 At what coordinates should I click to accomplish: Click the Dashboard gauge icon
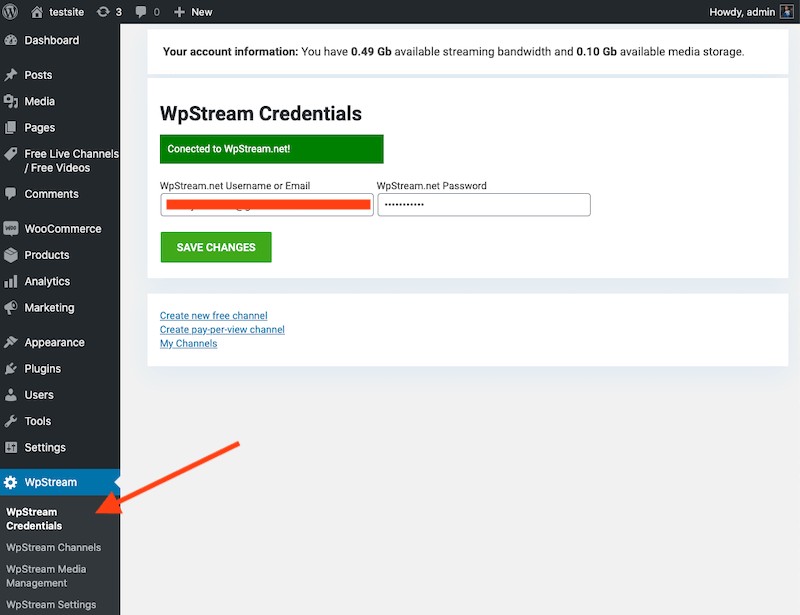(x=11, y=40)
